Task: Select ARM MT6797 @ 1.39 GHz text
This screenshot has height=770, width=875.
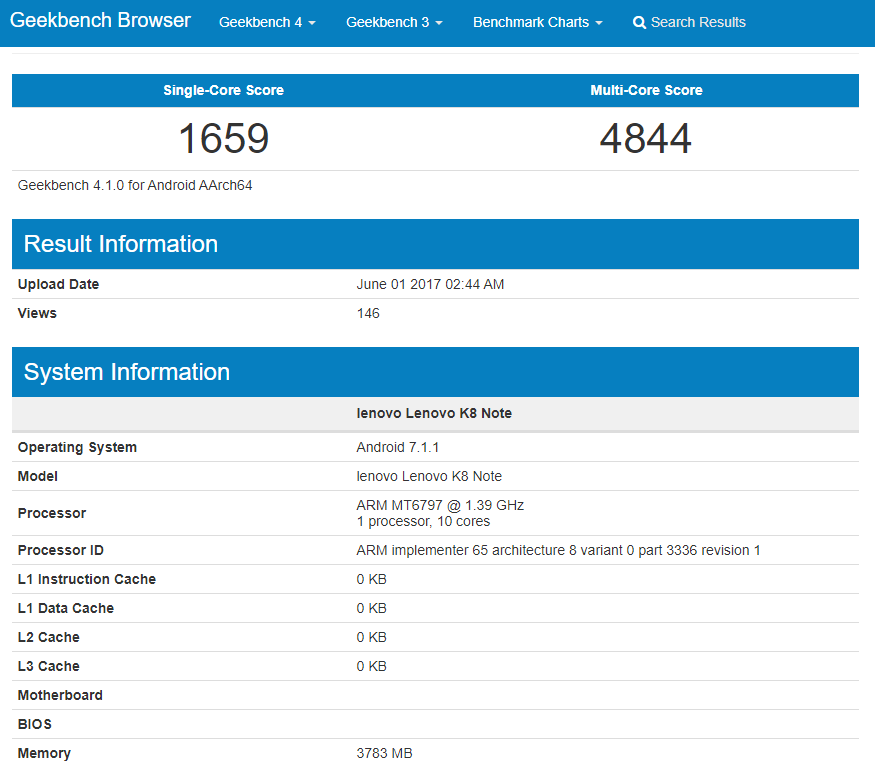Action: coord(440,505)
